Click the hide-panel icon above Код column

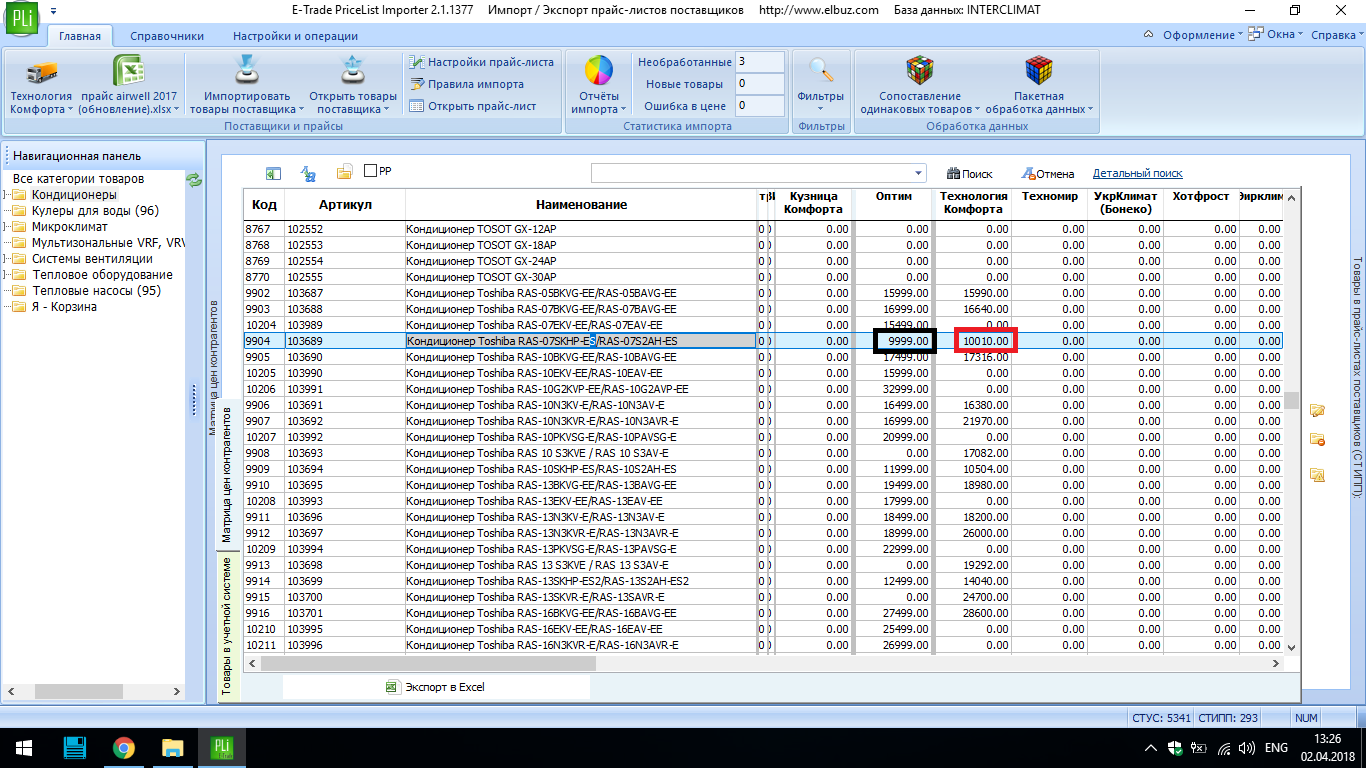pyautogui.click(x=273, y=173)
